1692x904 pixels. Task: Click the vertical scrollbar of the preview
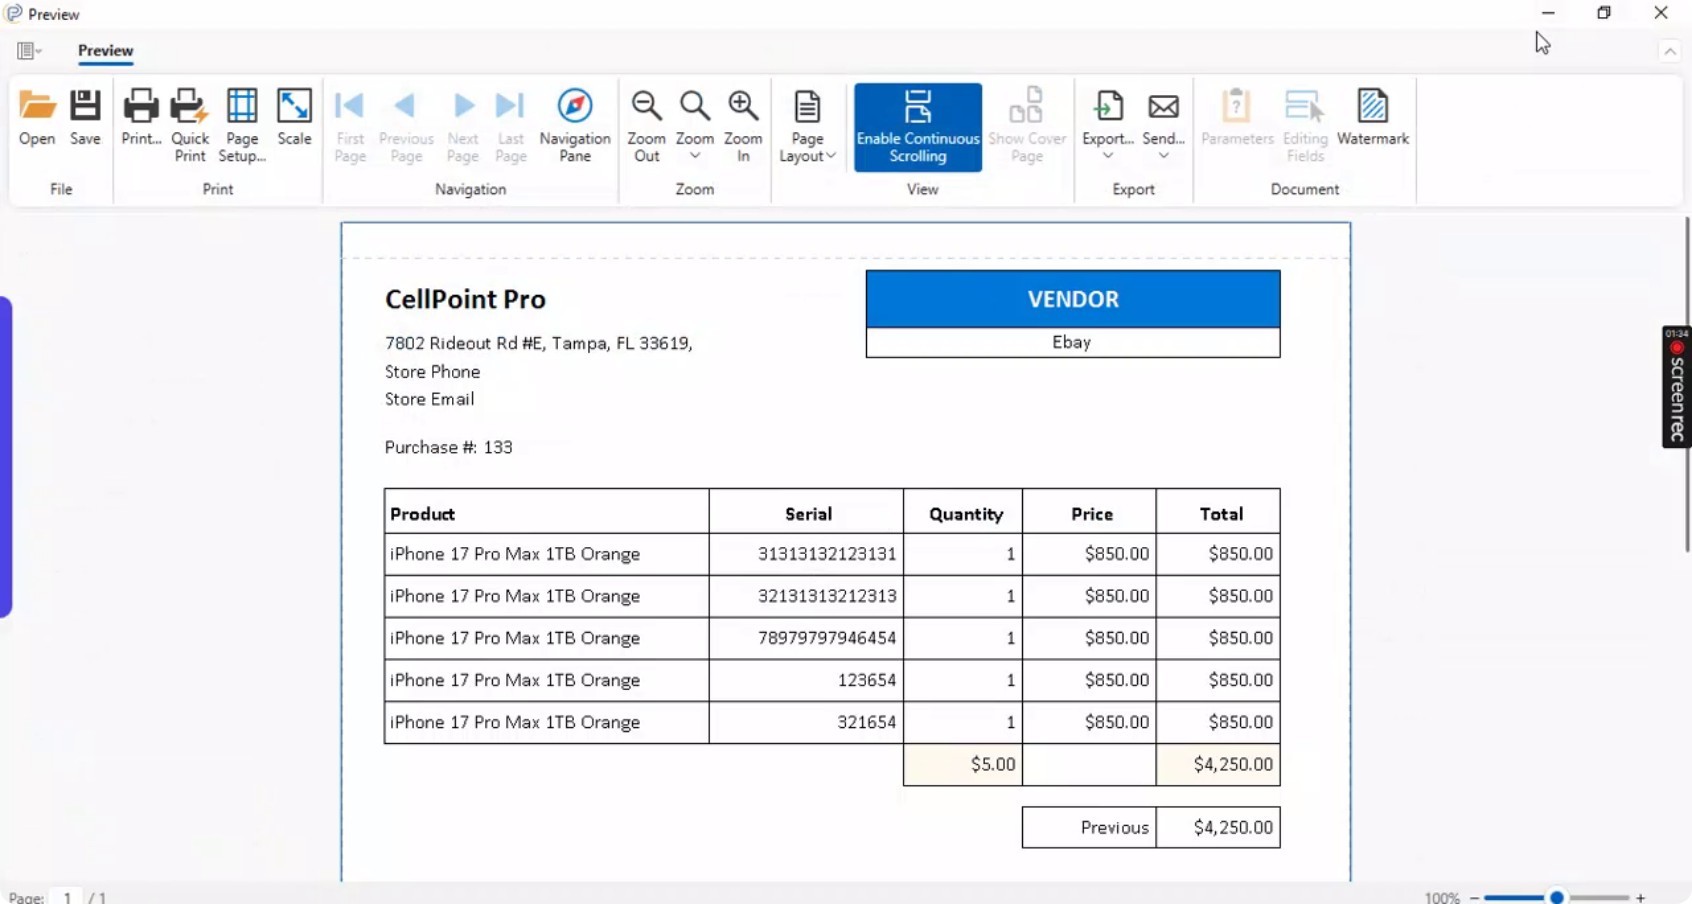[1687, 384]
